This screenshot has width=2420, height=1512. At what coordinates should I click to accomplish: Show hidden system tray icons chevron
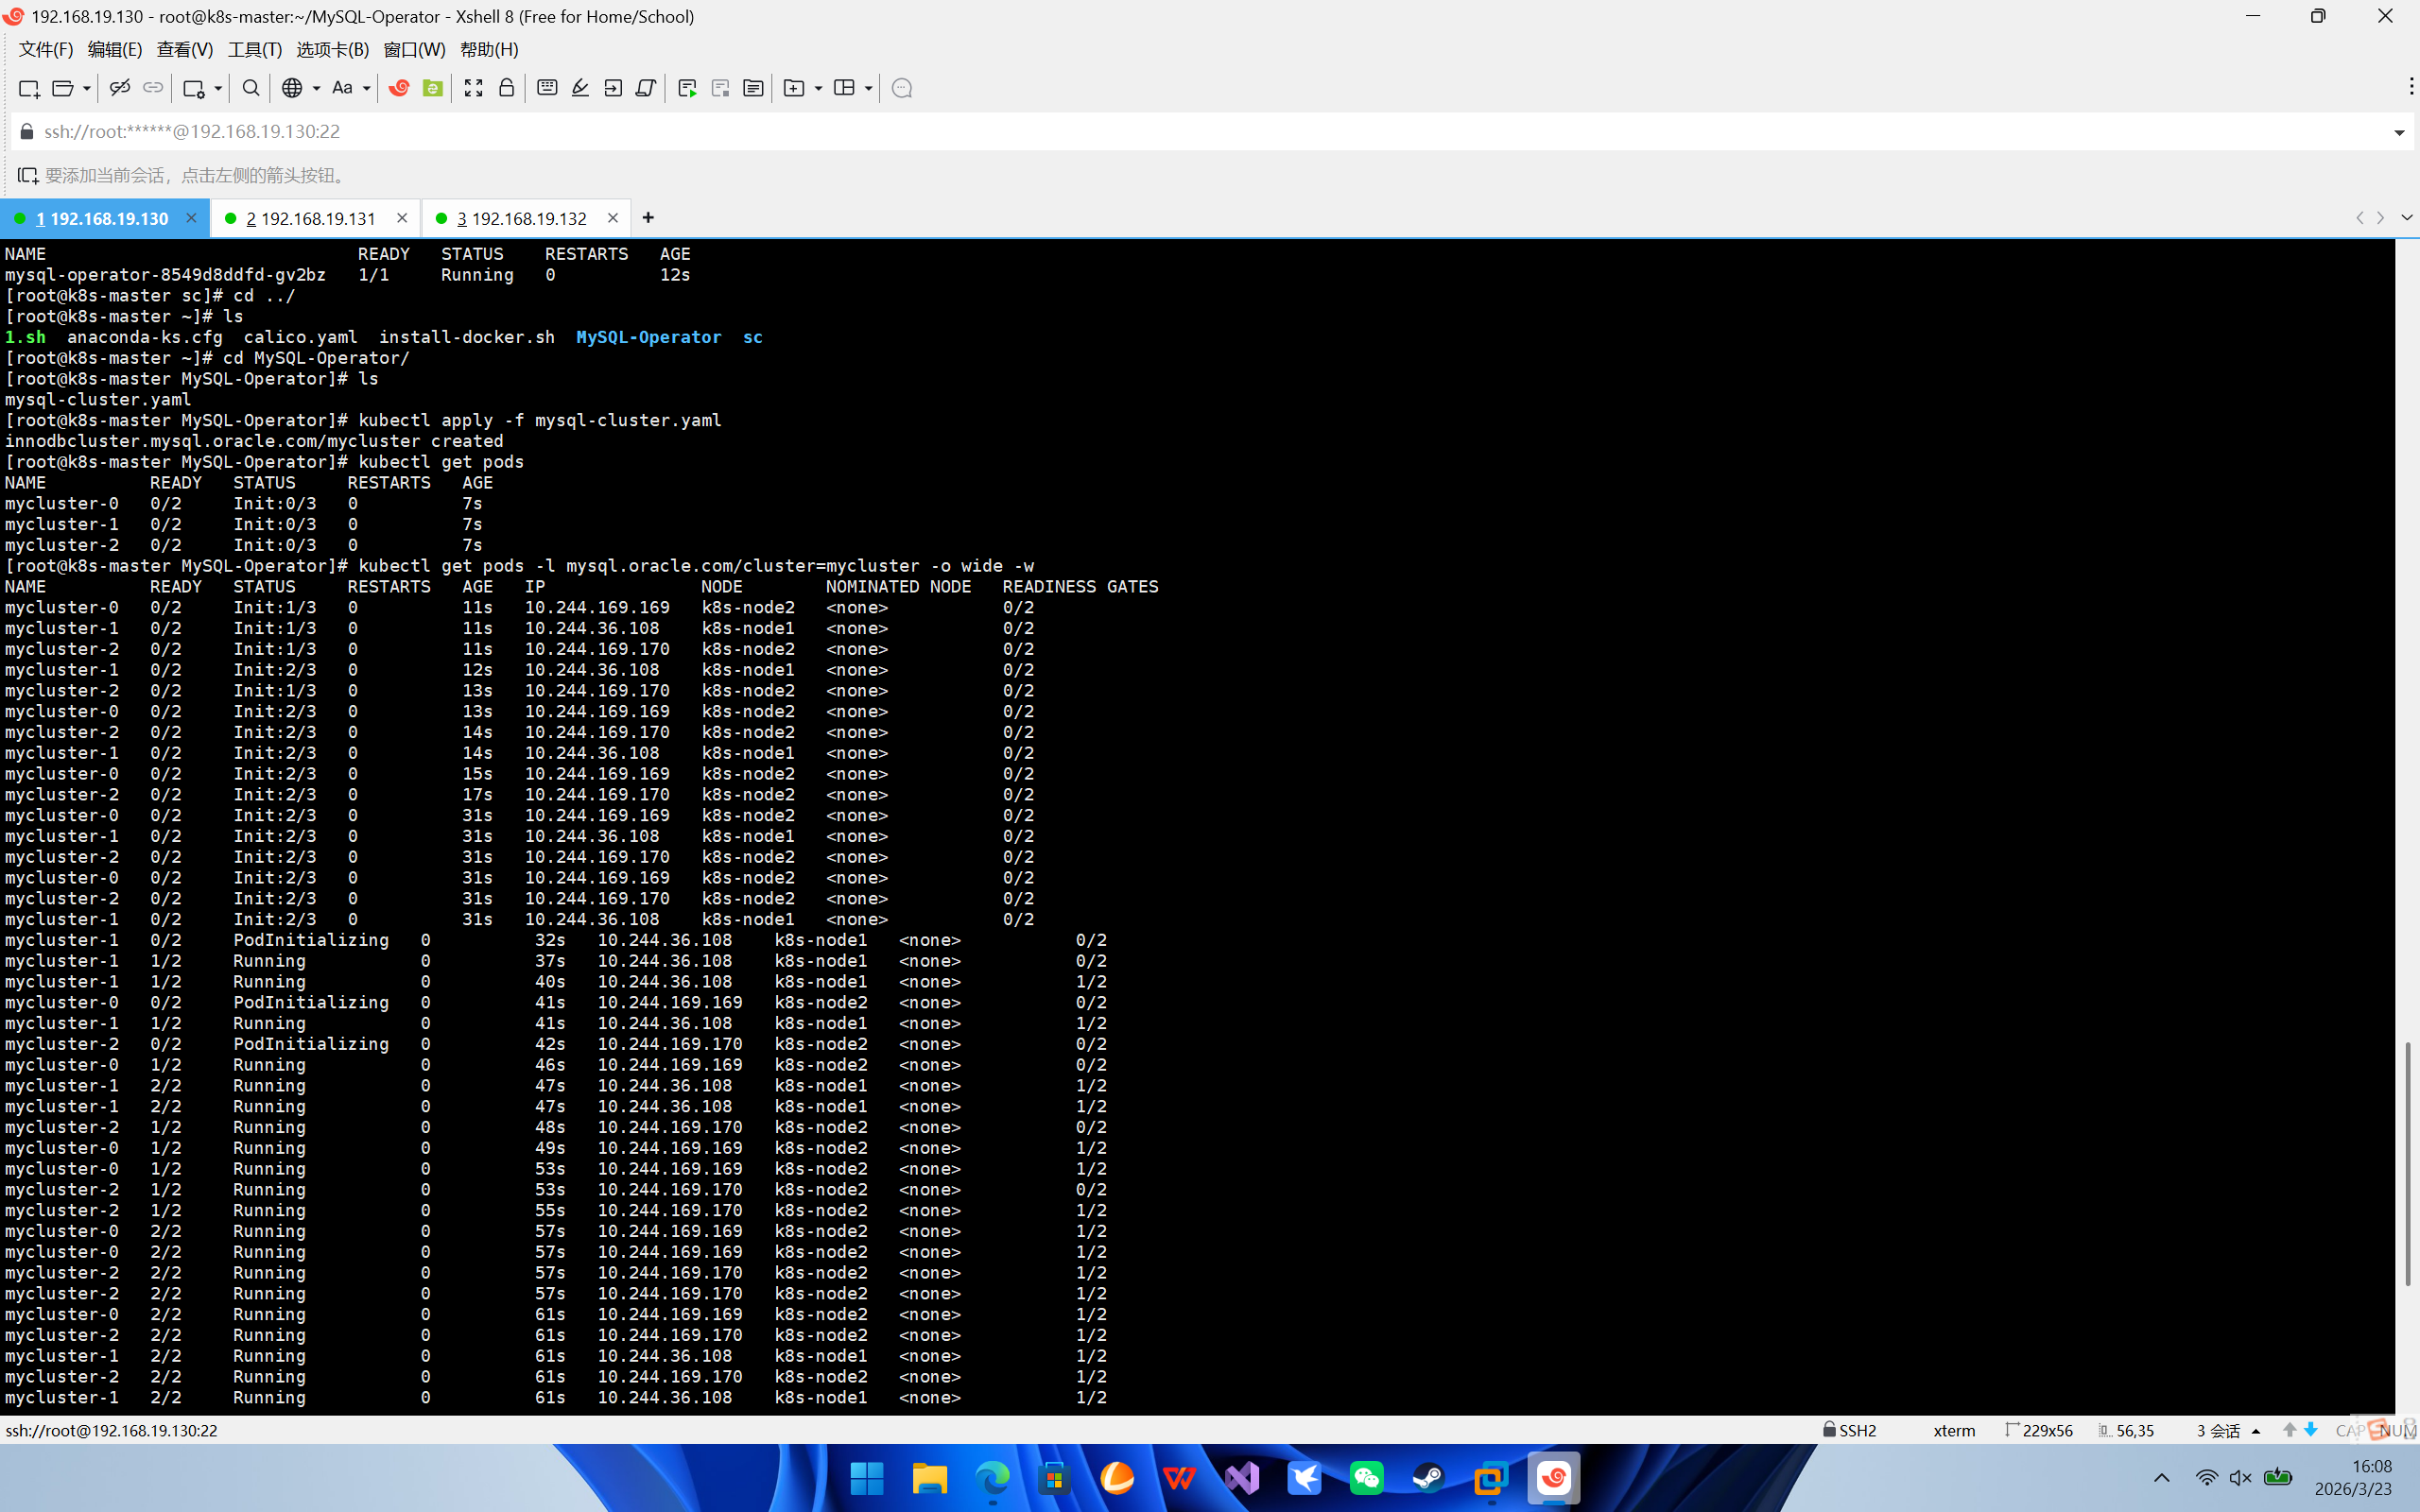[2161, 1478]
